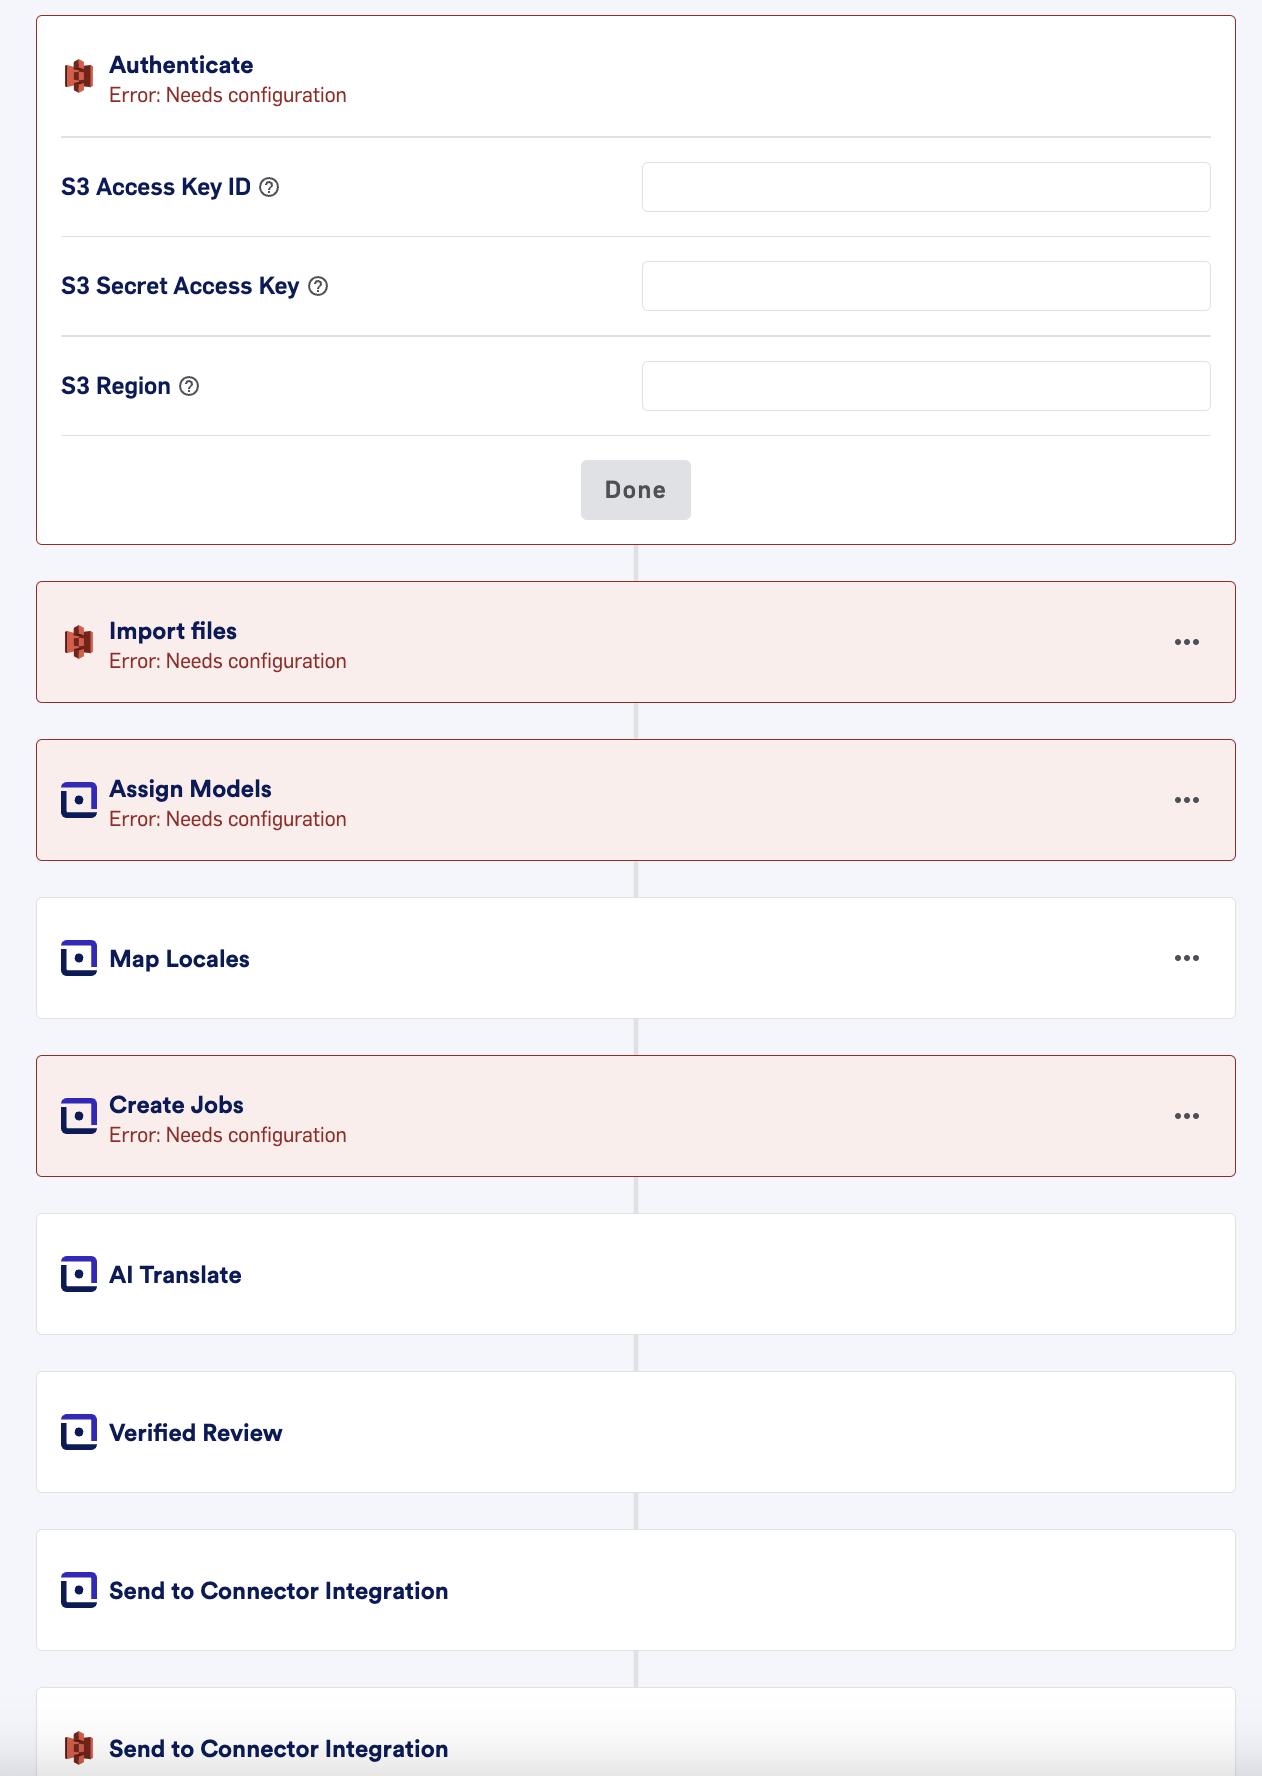Click the icon beside Map Locales
The width and height of the screenshot is (1262, 1776).
pyautogui.click(x=79, y=958)
